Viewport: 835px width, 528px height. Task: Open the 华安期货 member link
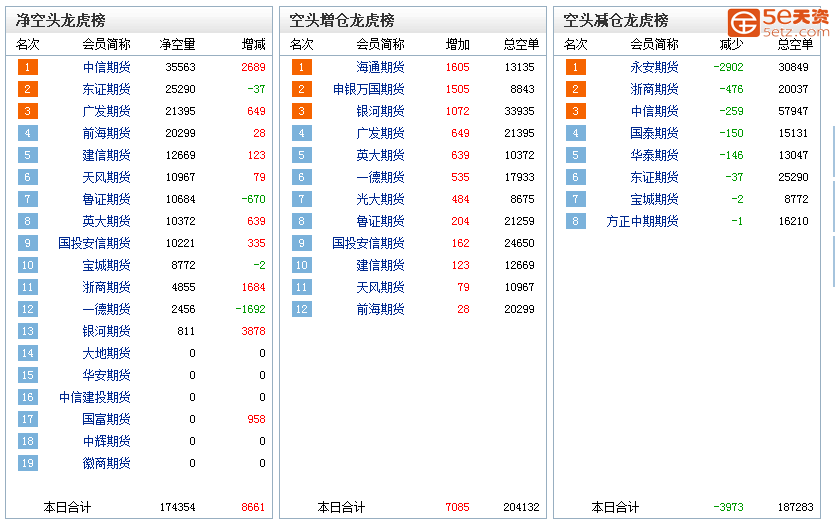click(107, 375)
